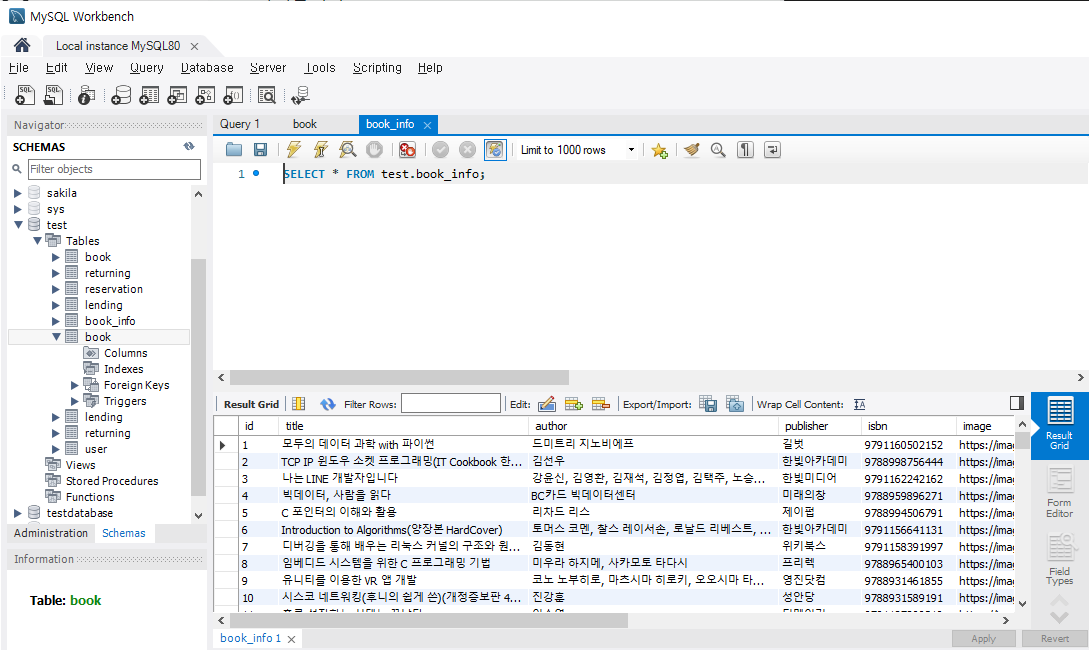This screenshot has height=650, width=1089.
Task: Create a new stored procedure icon
Action: coord(205,95)
